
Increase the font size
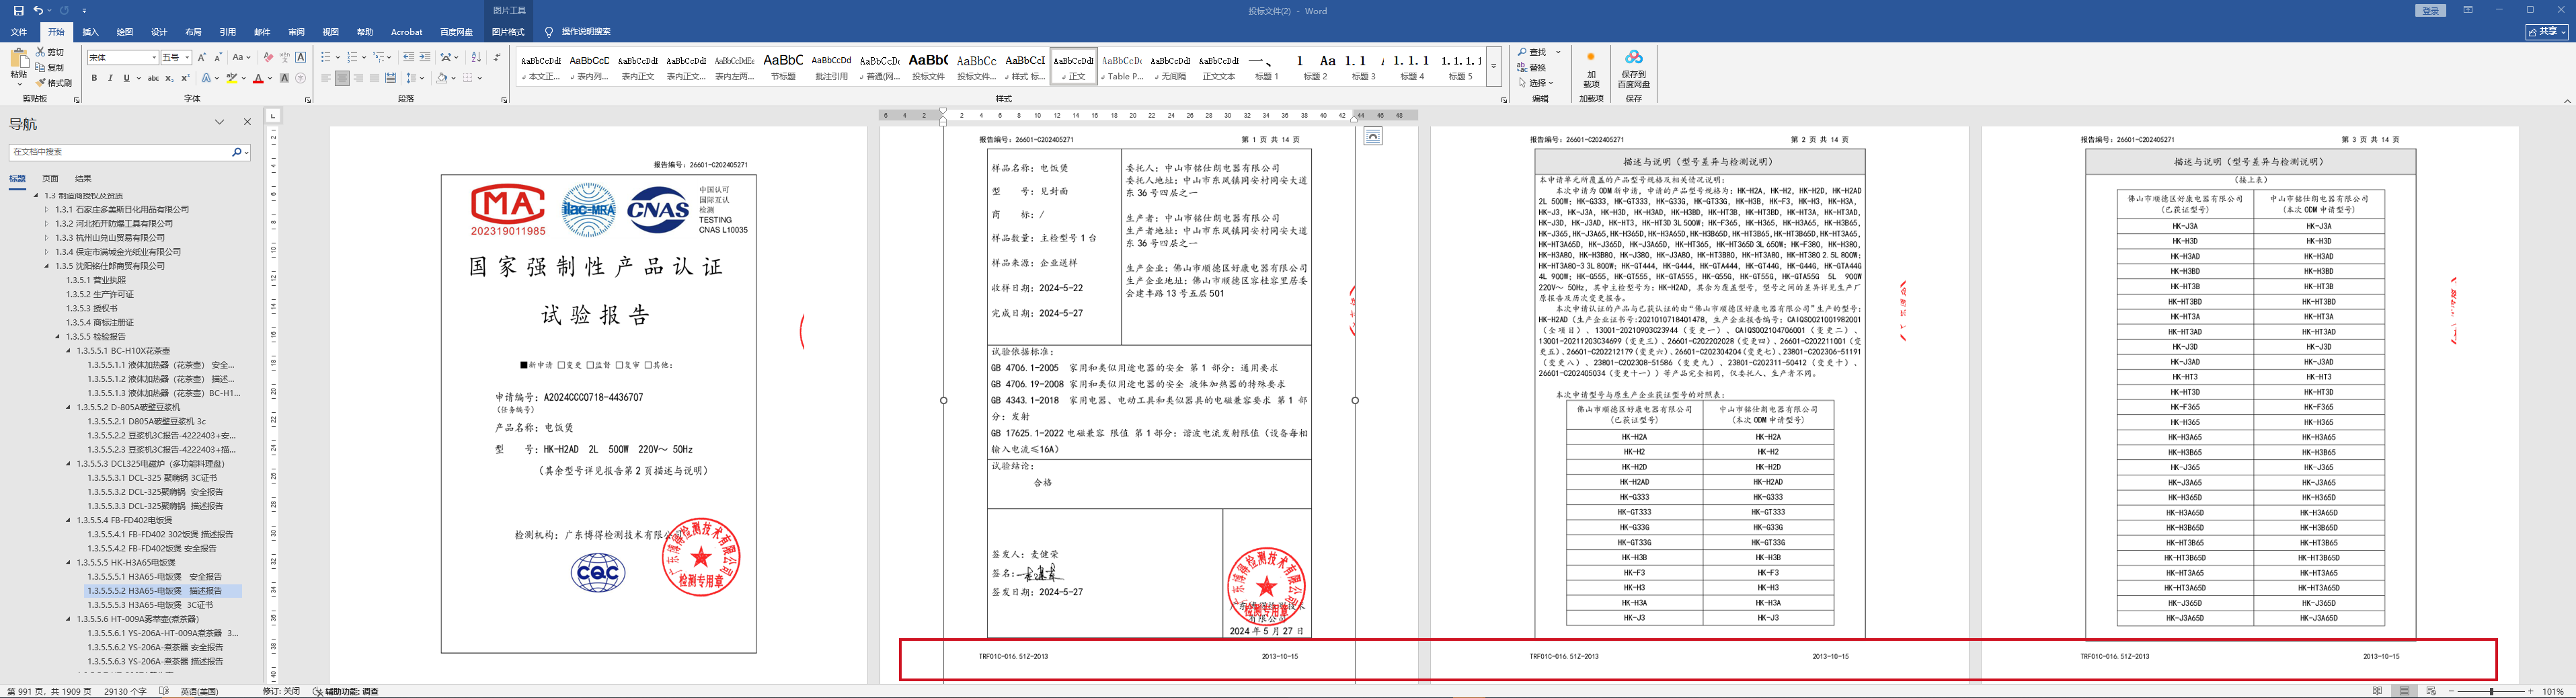pos(202,58)
